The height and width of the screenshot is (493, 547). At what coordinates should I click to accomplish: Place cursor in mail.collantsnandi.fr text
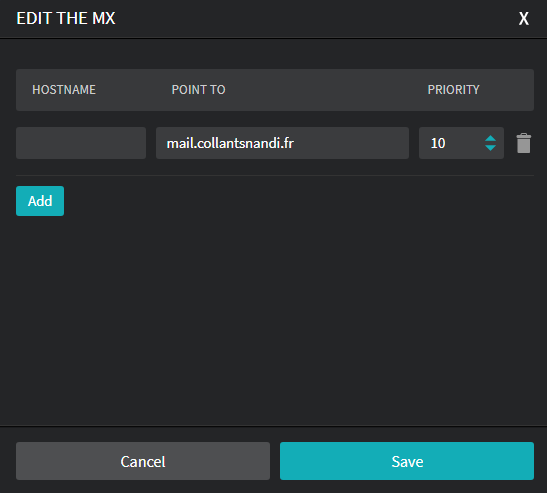point(230,143)
